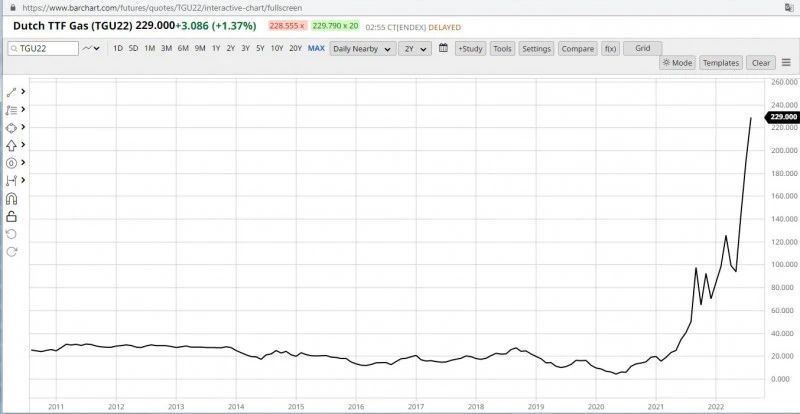Select the trend line drawing tool
The height and width of the screenshot is (414, 800).
[11, 92]
